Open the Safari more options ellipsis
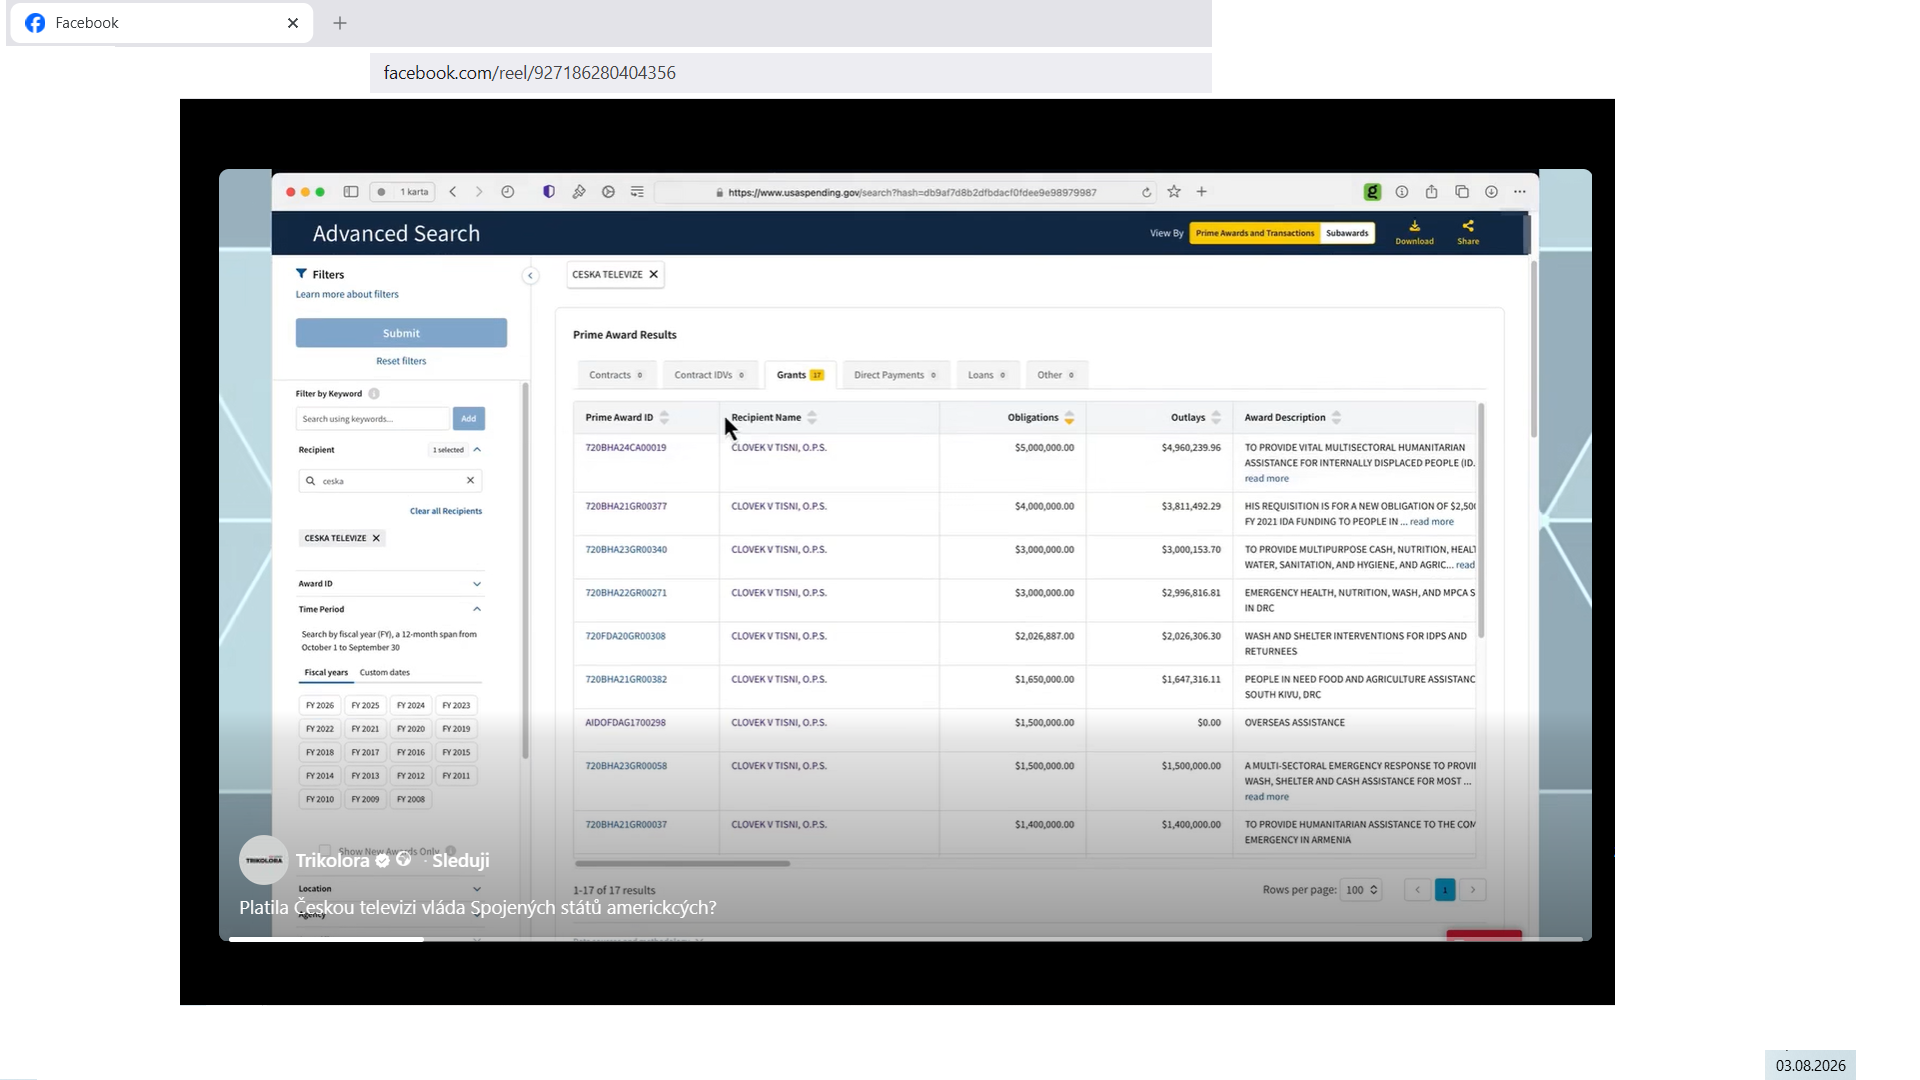 coord(1520,192)
